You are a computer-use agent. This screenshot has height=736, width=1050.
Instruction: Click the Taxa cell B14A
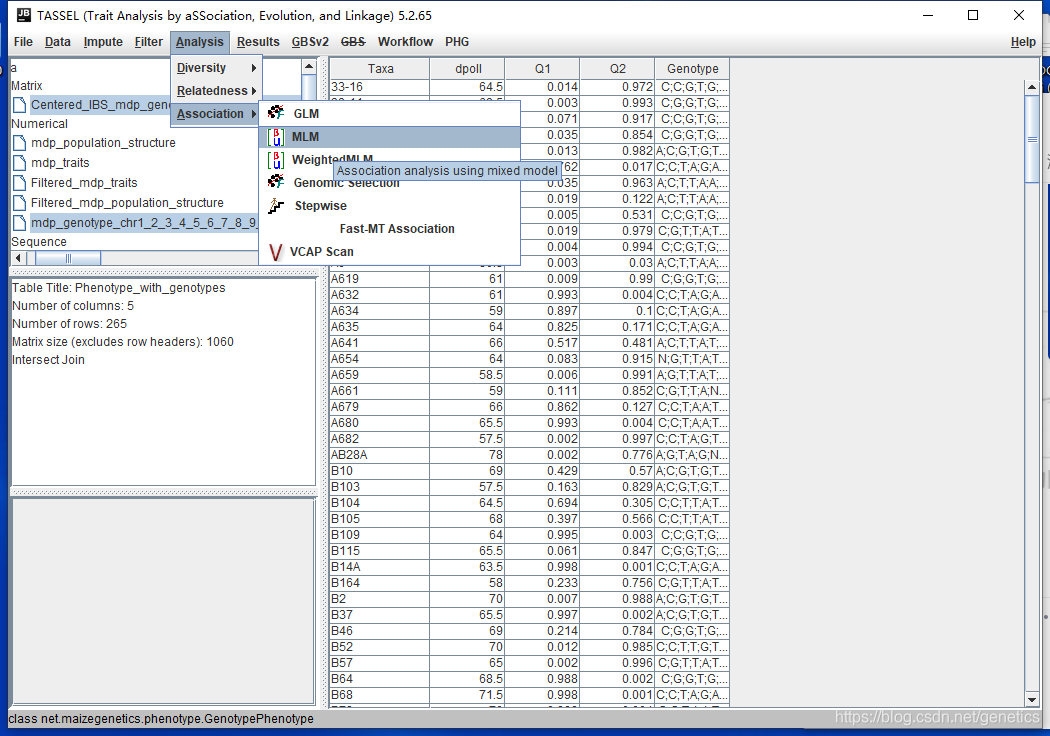pyautogui.click(x=380, y=567)
